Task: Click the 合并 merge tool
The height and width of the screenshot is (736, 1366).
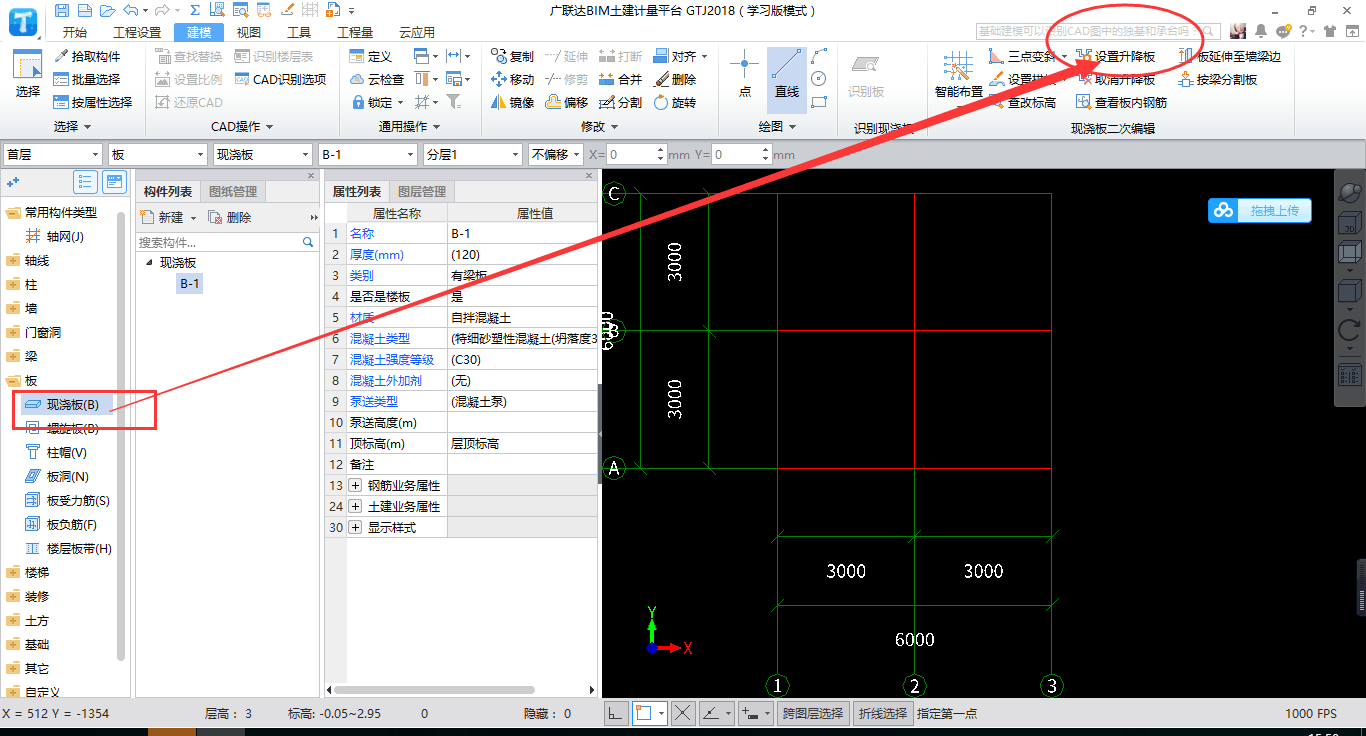Action: 621,79
